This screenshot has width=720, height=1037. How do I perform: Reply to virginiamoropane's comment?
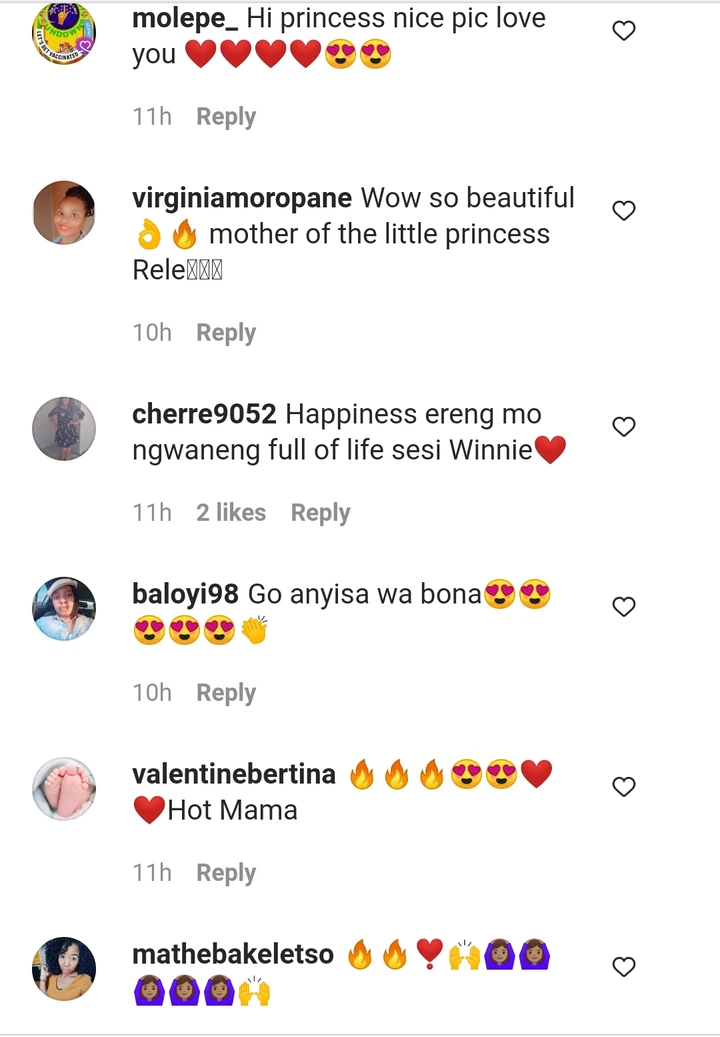(226, 333)
